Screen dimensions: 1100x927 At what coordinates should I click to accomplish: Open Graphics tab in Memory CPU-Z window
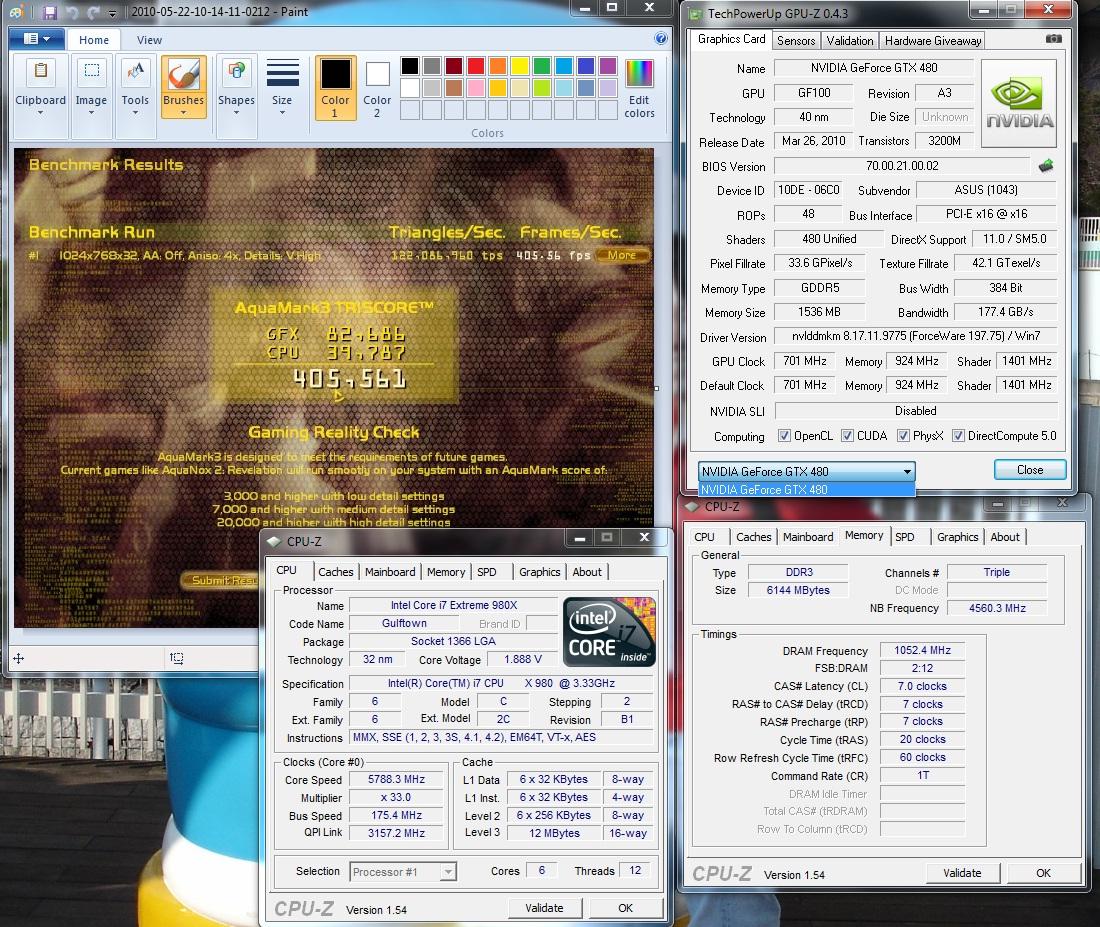958,537
